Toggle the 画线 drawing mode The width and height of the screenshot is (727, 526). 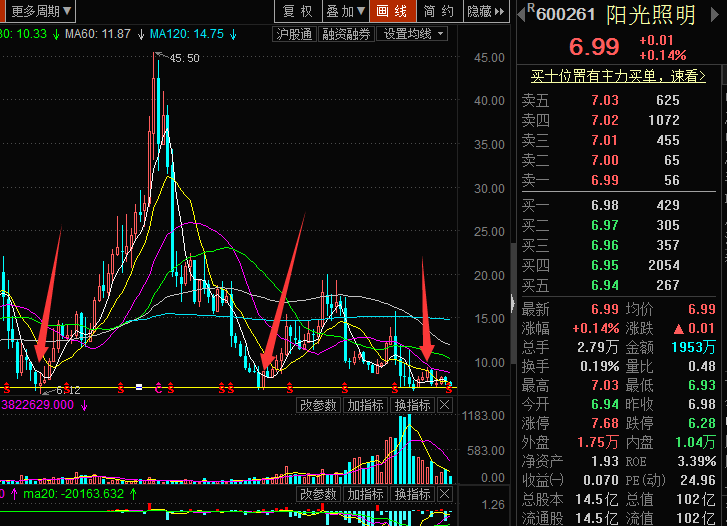click(x=393, y=11)
